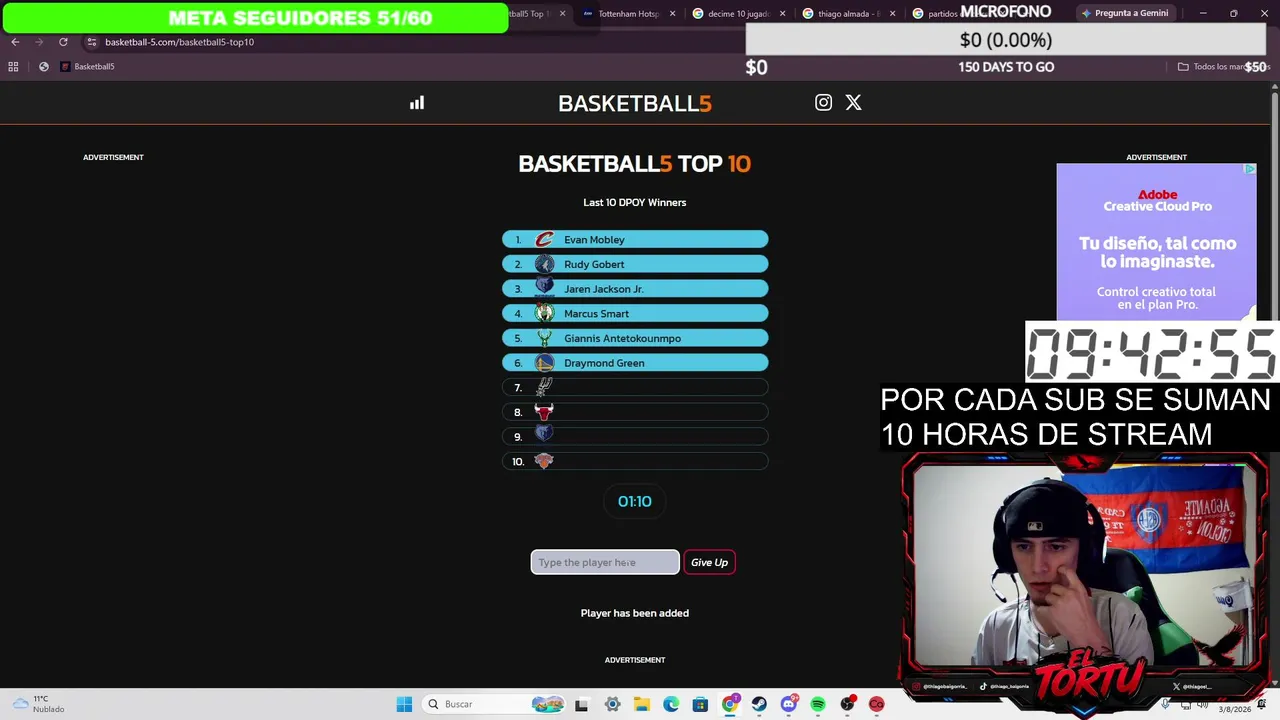
Task: Click the 01:10 countdown timer
Action: click(635, 501)
